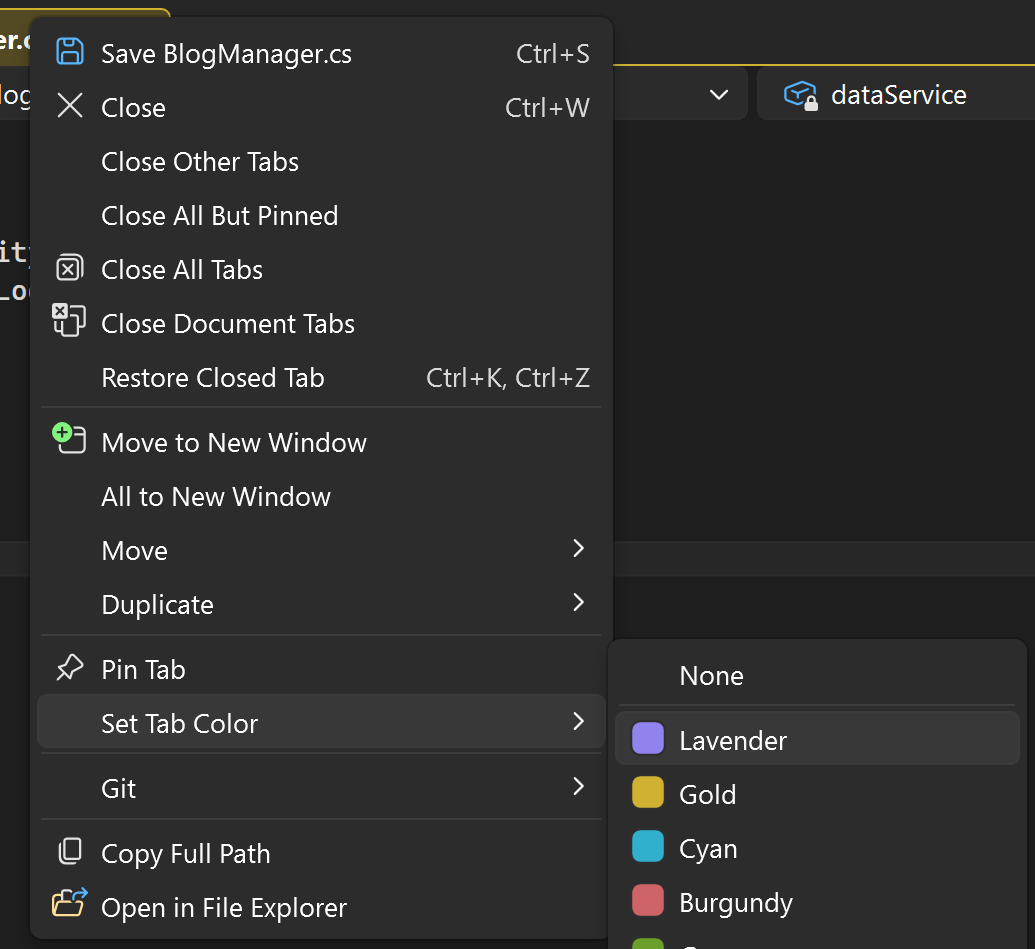
Task: Select Restore Closed Tab
Action: click(x=212, y=377)
